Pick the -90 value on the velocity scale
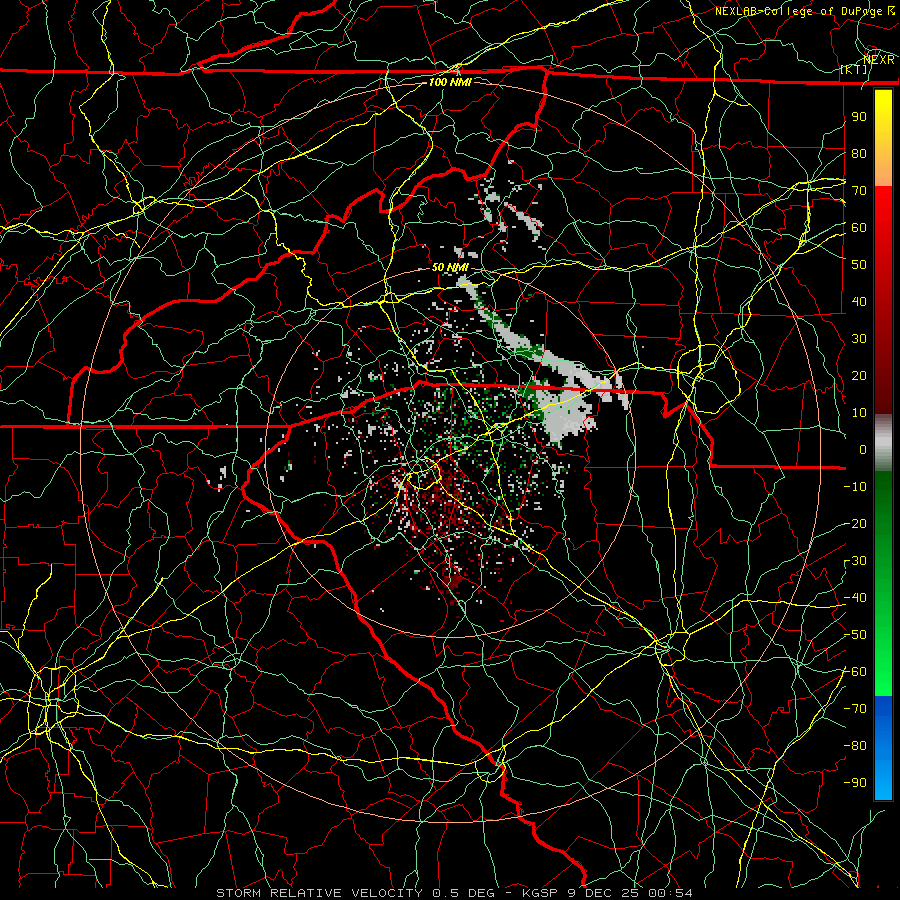900x900 pixels. pyautogui.click(x=855, y=783)
